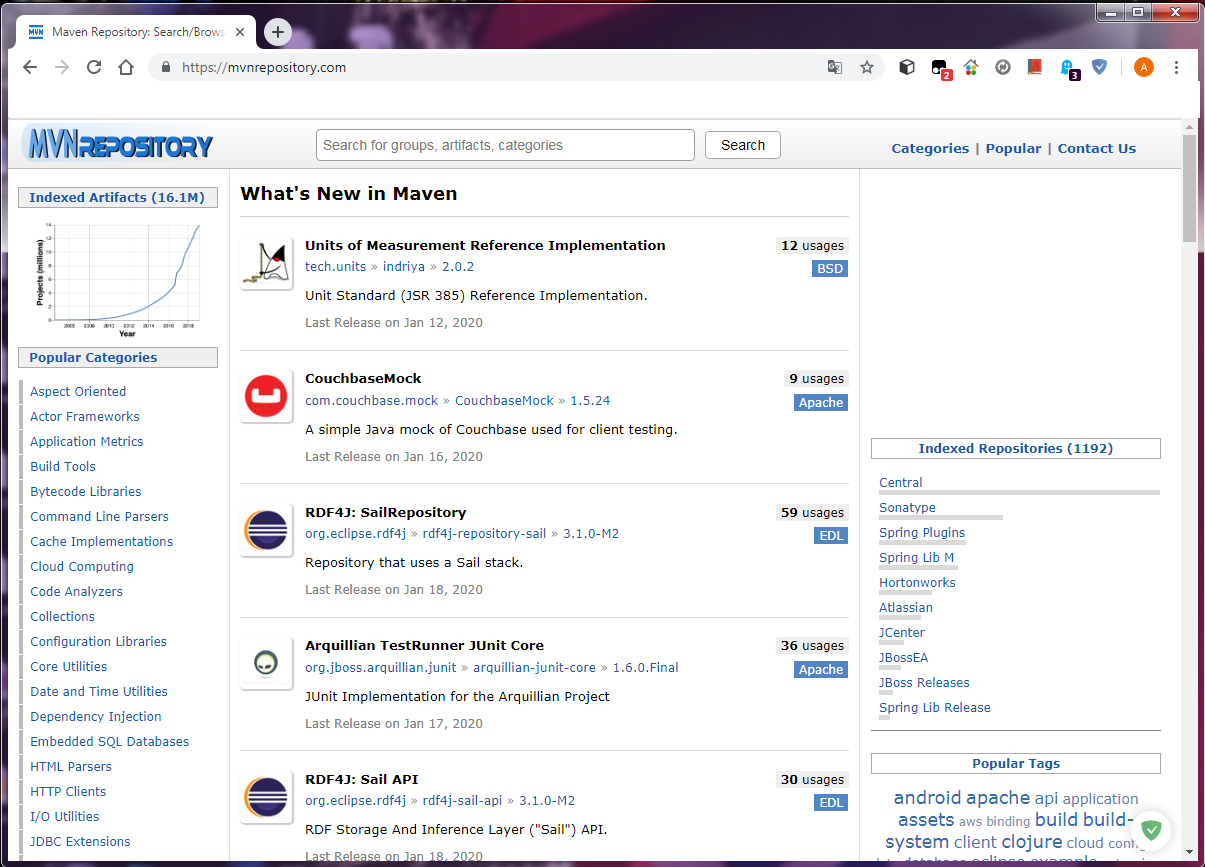Open the orange profile avatar

(1144, 67)
